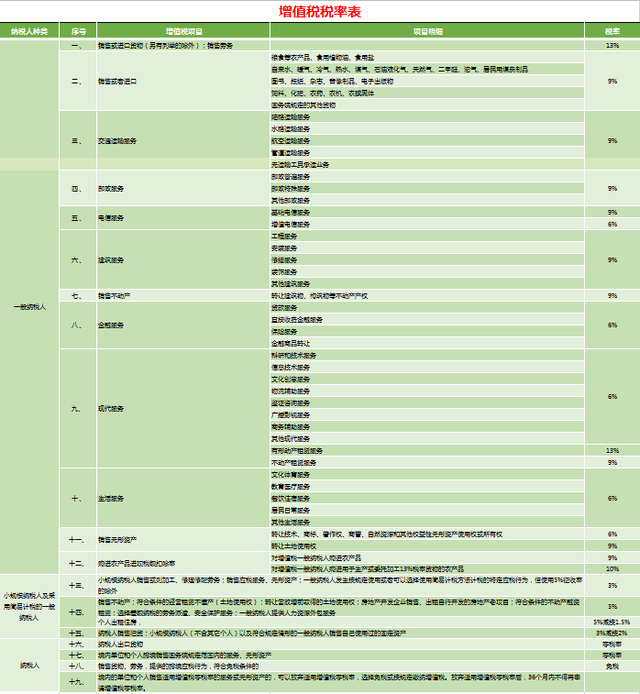Click the 文化创意服务 detail cell
Viewport: 640px width, 694px height.
[x=428, y=379]
